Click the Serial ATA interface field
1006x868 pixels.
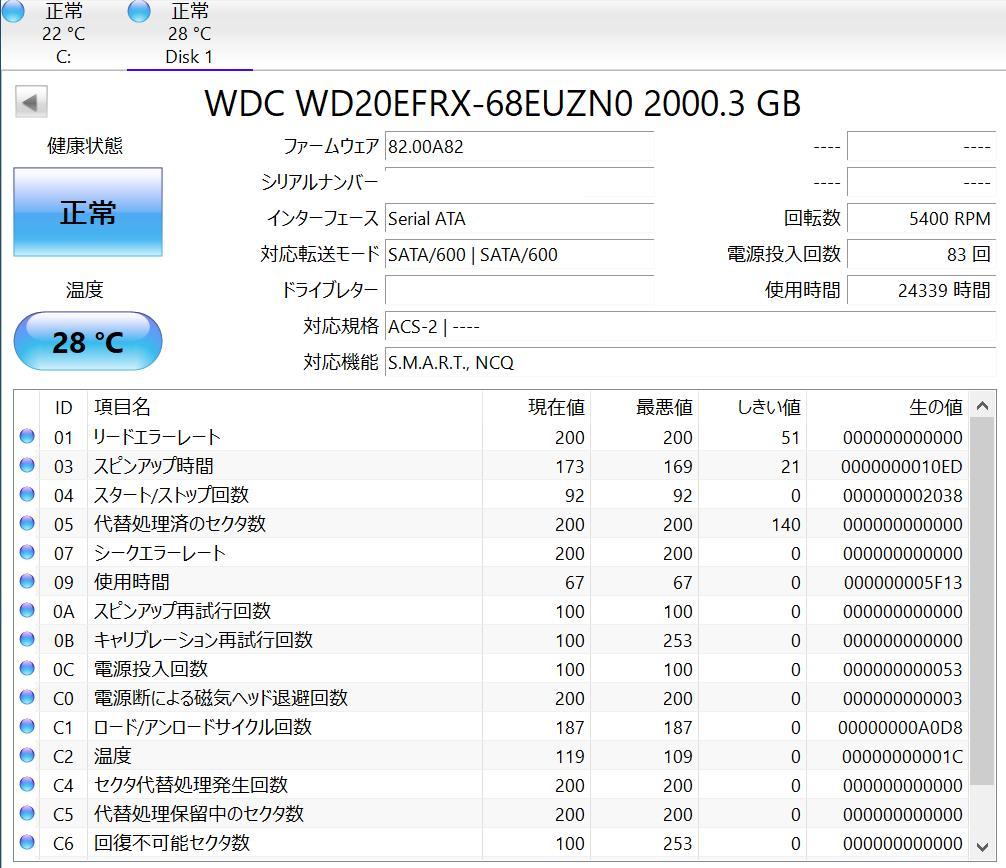pos(519,219)
